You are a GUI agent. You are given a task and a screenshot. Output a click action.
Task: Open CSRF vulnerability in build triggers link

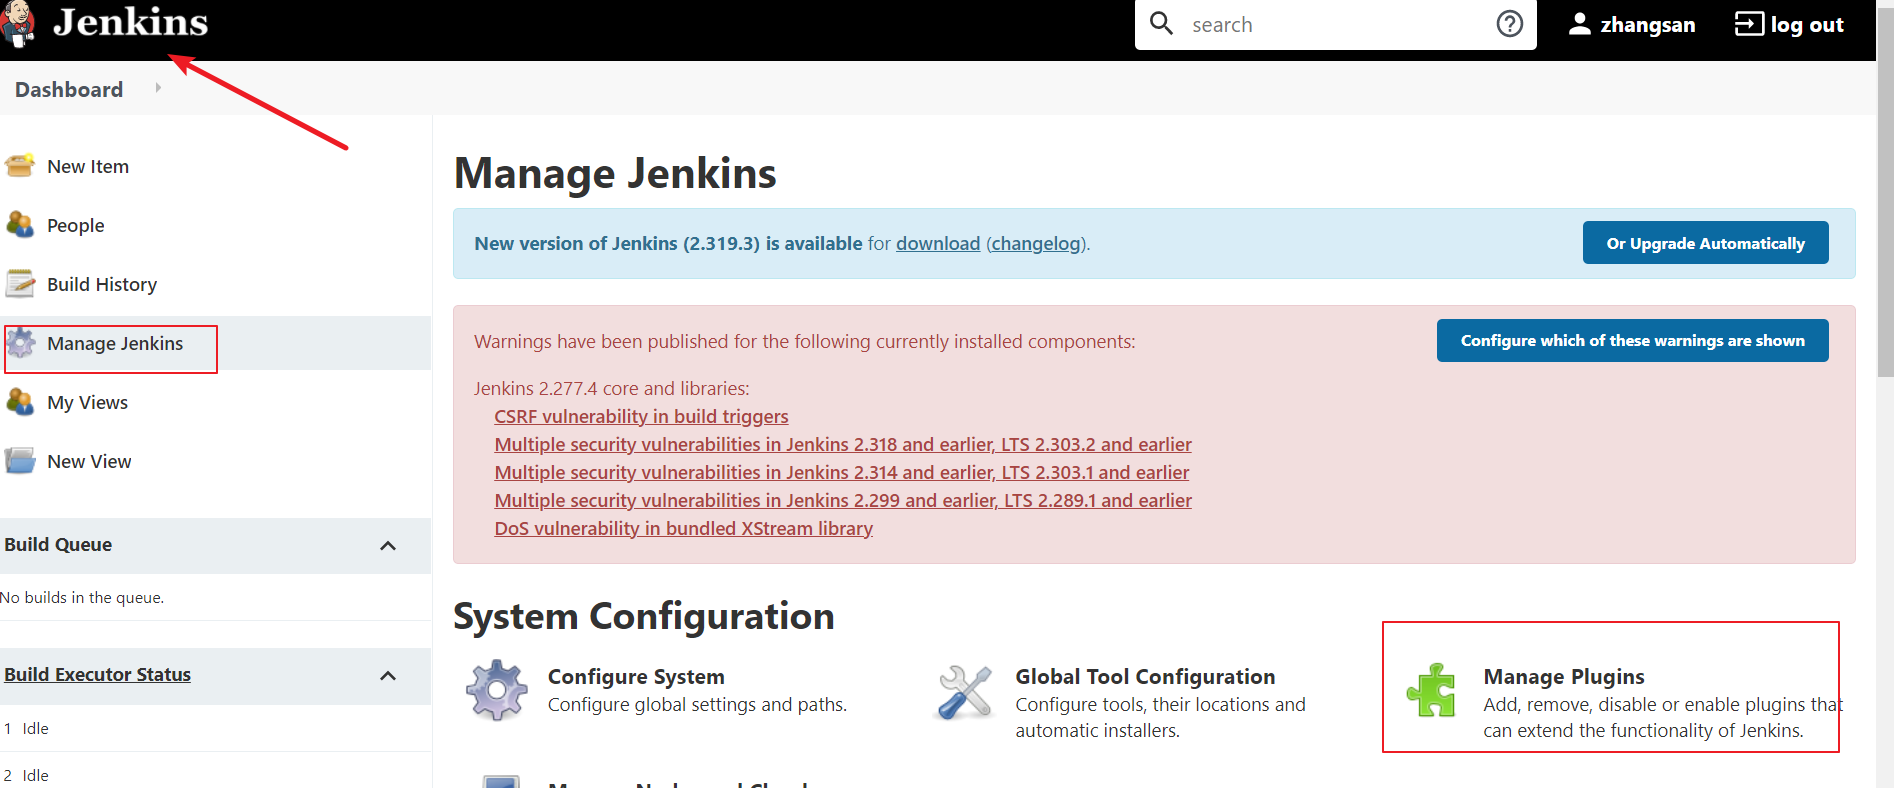click(x=641, y=417)
